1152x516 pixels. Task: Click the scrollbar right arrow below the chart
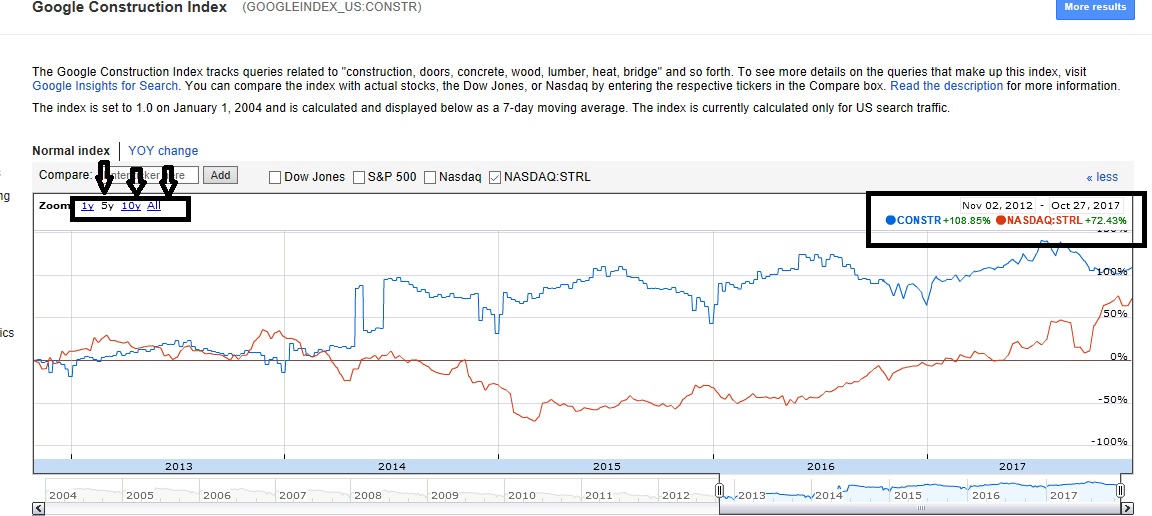pos(1126,508)
